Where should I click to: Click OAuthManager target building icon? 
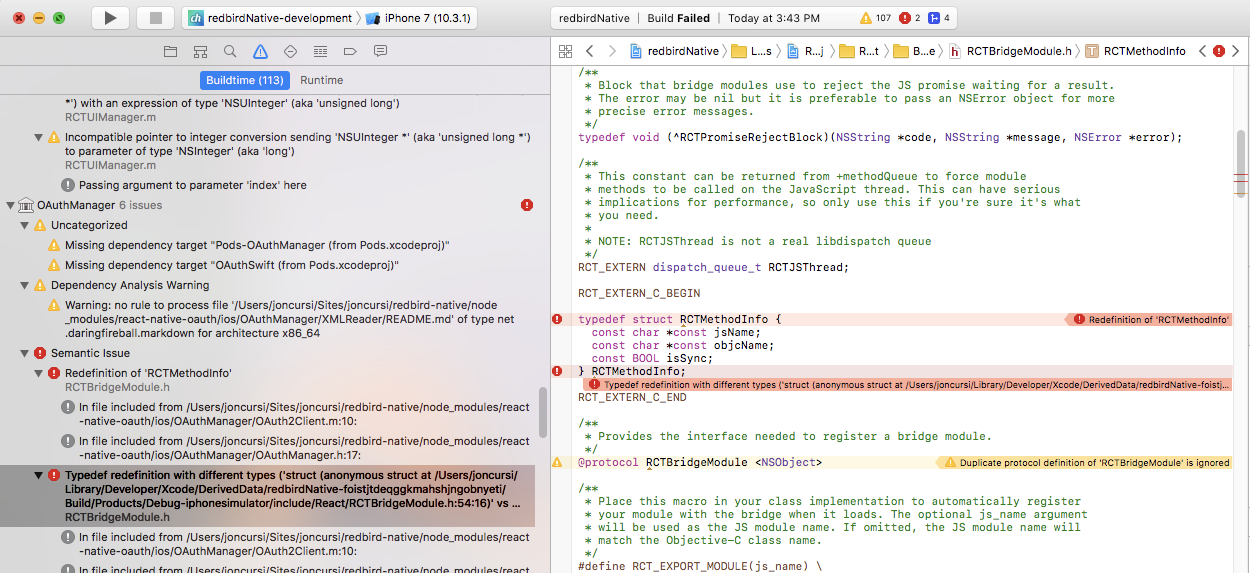(25, 205)
